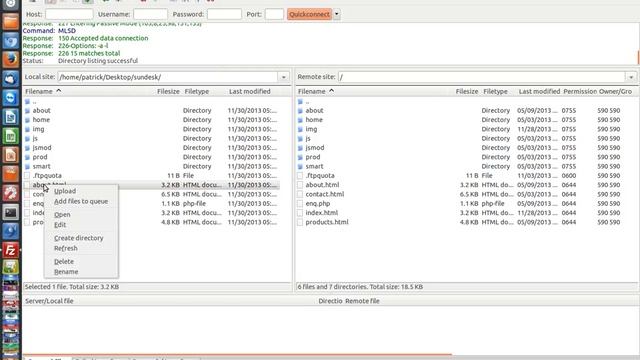Click the remote 'index.html' file icon
Viewport: 640px width, 360px height.
pyautogui.click(x=300, y=213)
